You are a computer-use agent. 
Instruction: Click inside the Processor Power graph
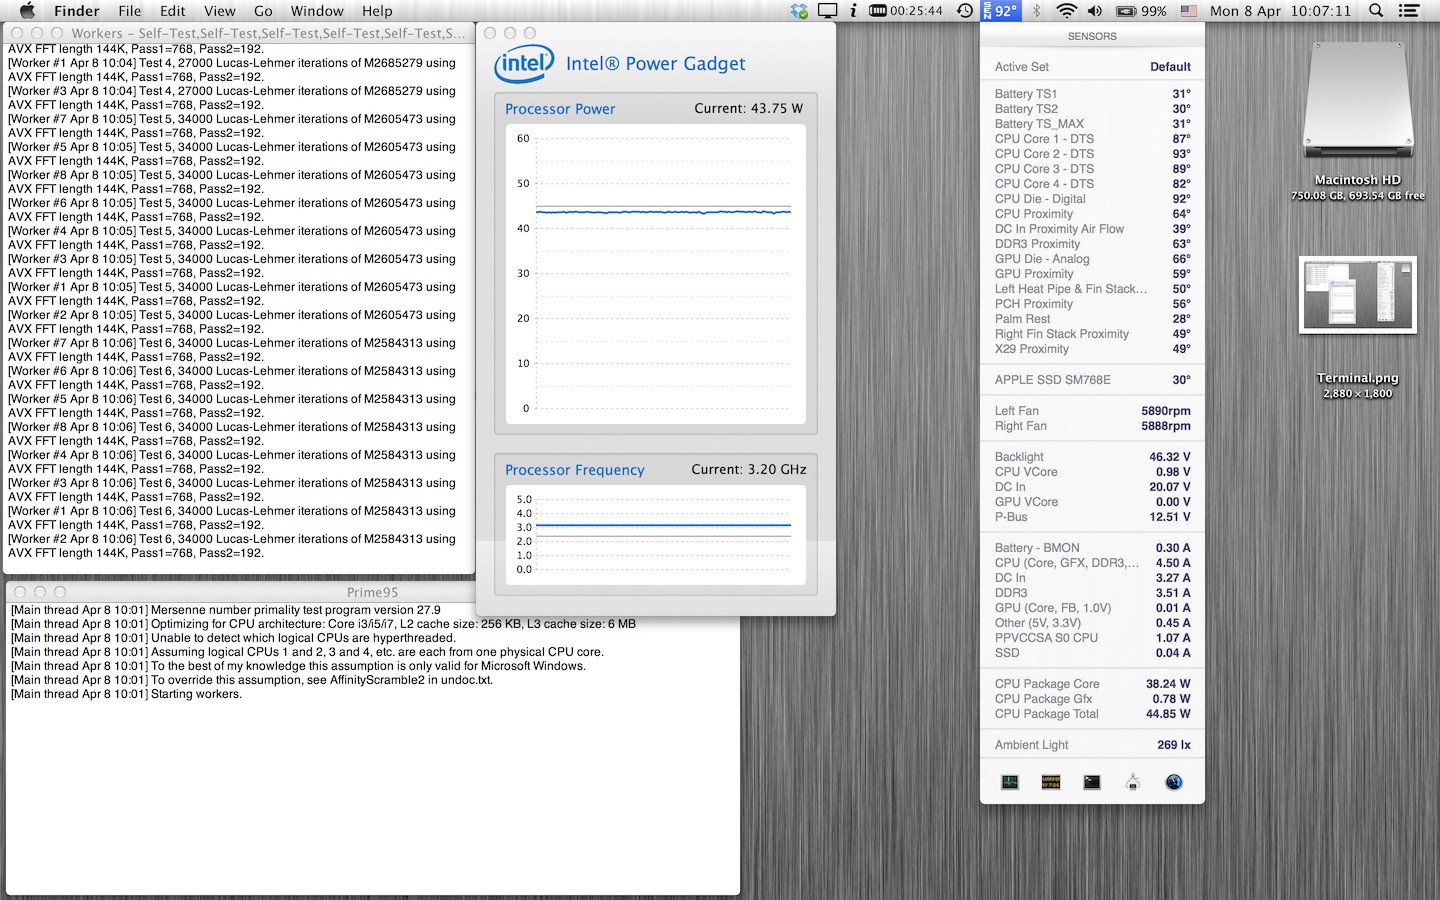pyautogui.click(x=656, y=274)
